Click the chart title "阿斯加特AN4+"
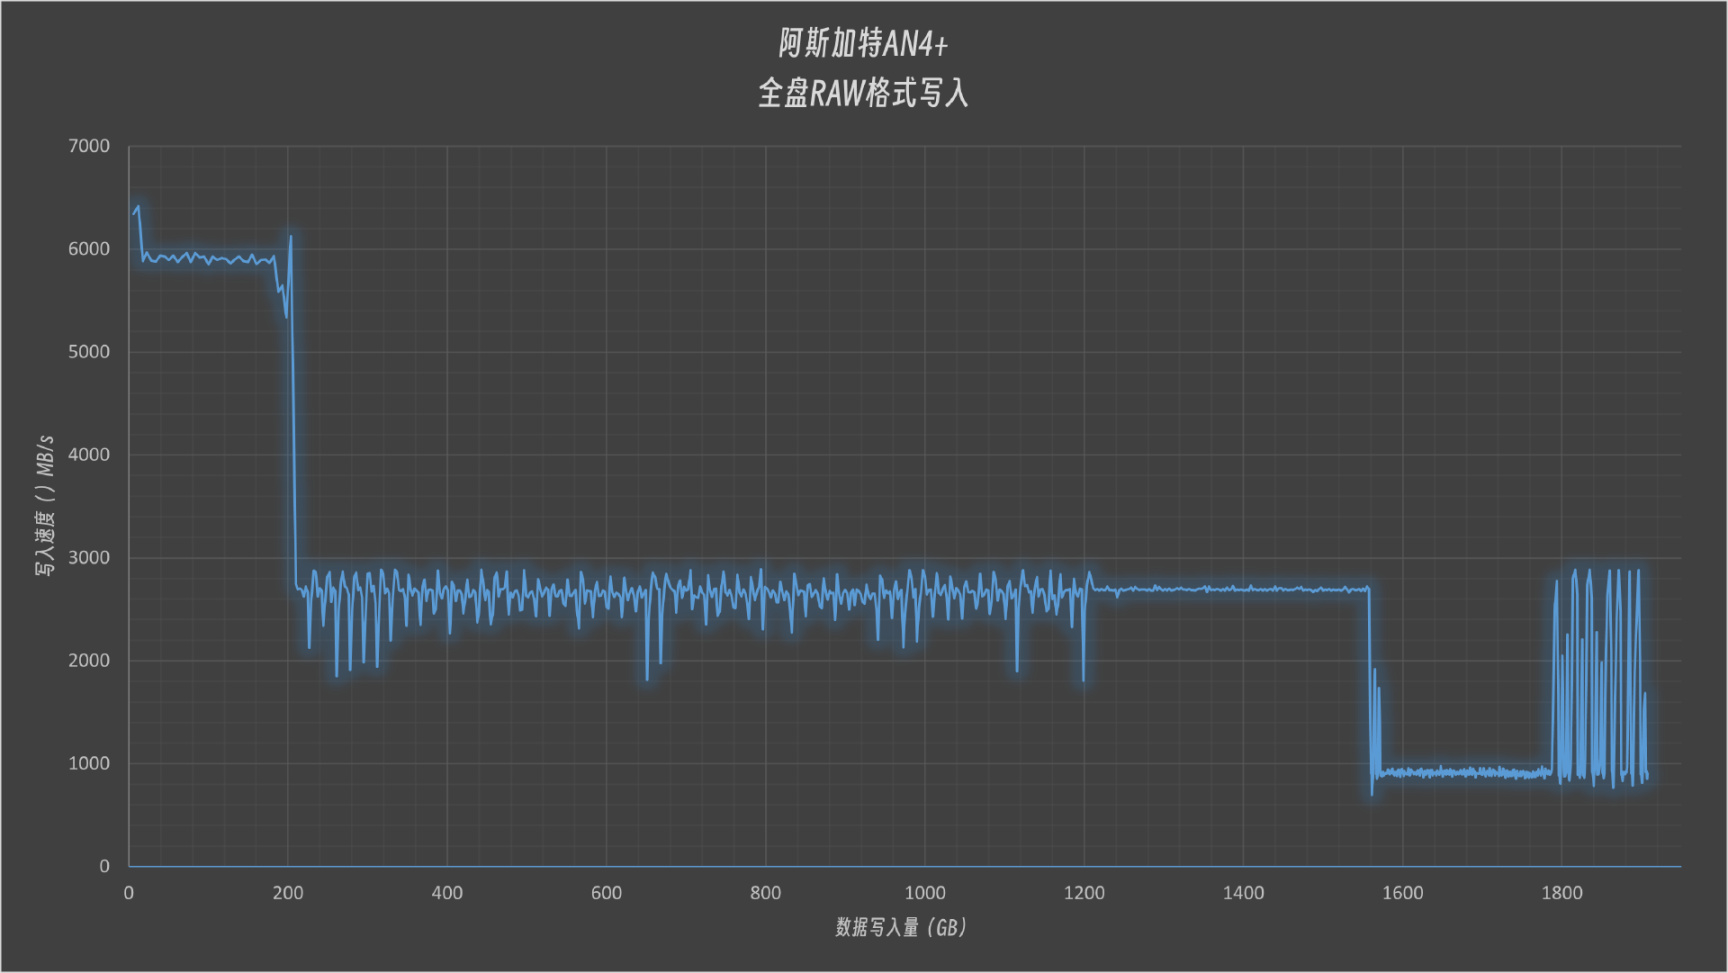 pos(863,44)
